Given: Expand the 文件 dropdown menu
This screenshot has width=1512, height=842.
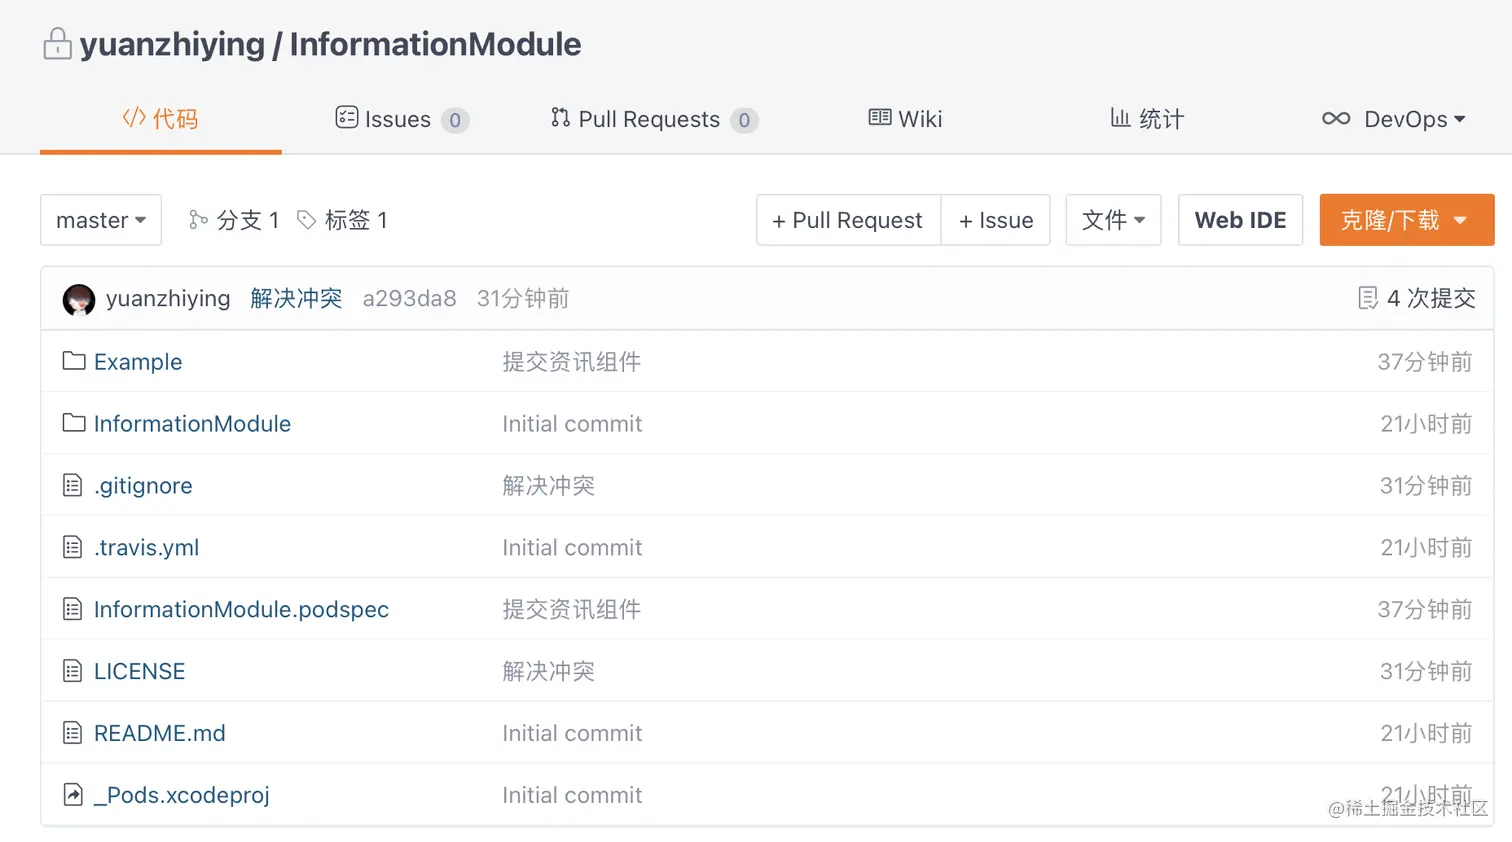Looking at the screenshot, I should tap(1113, 220).
